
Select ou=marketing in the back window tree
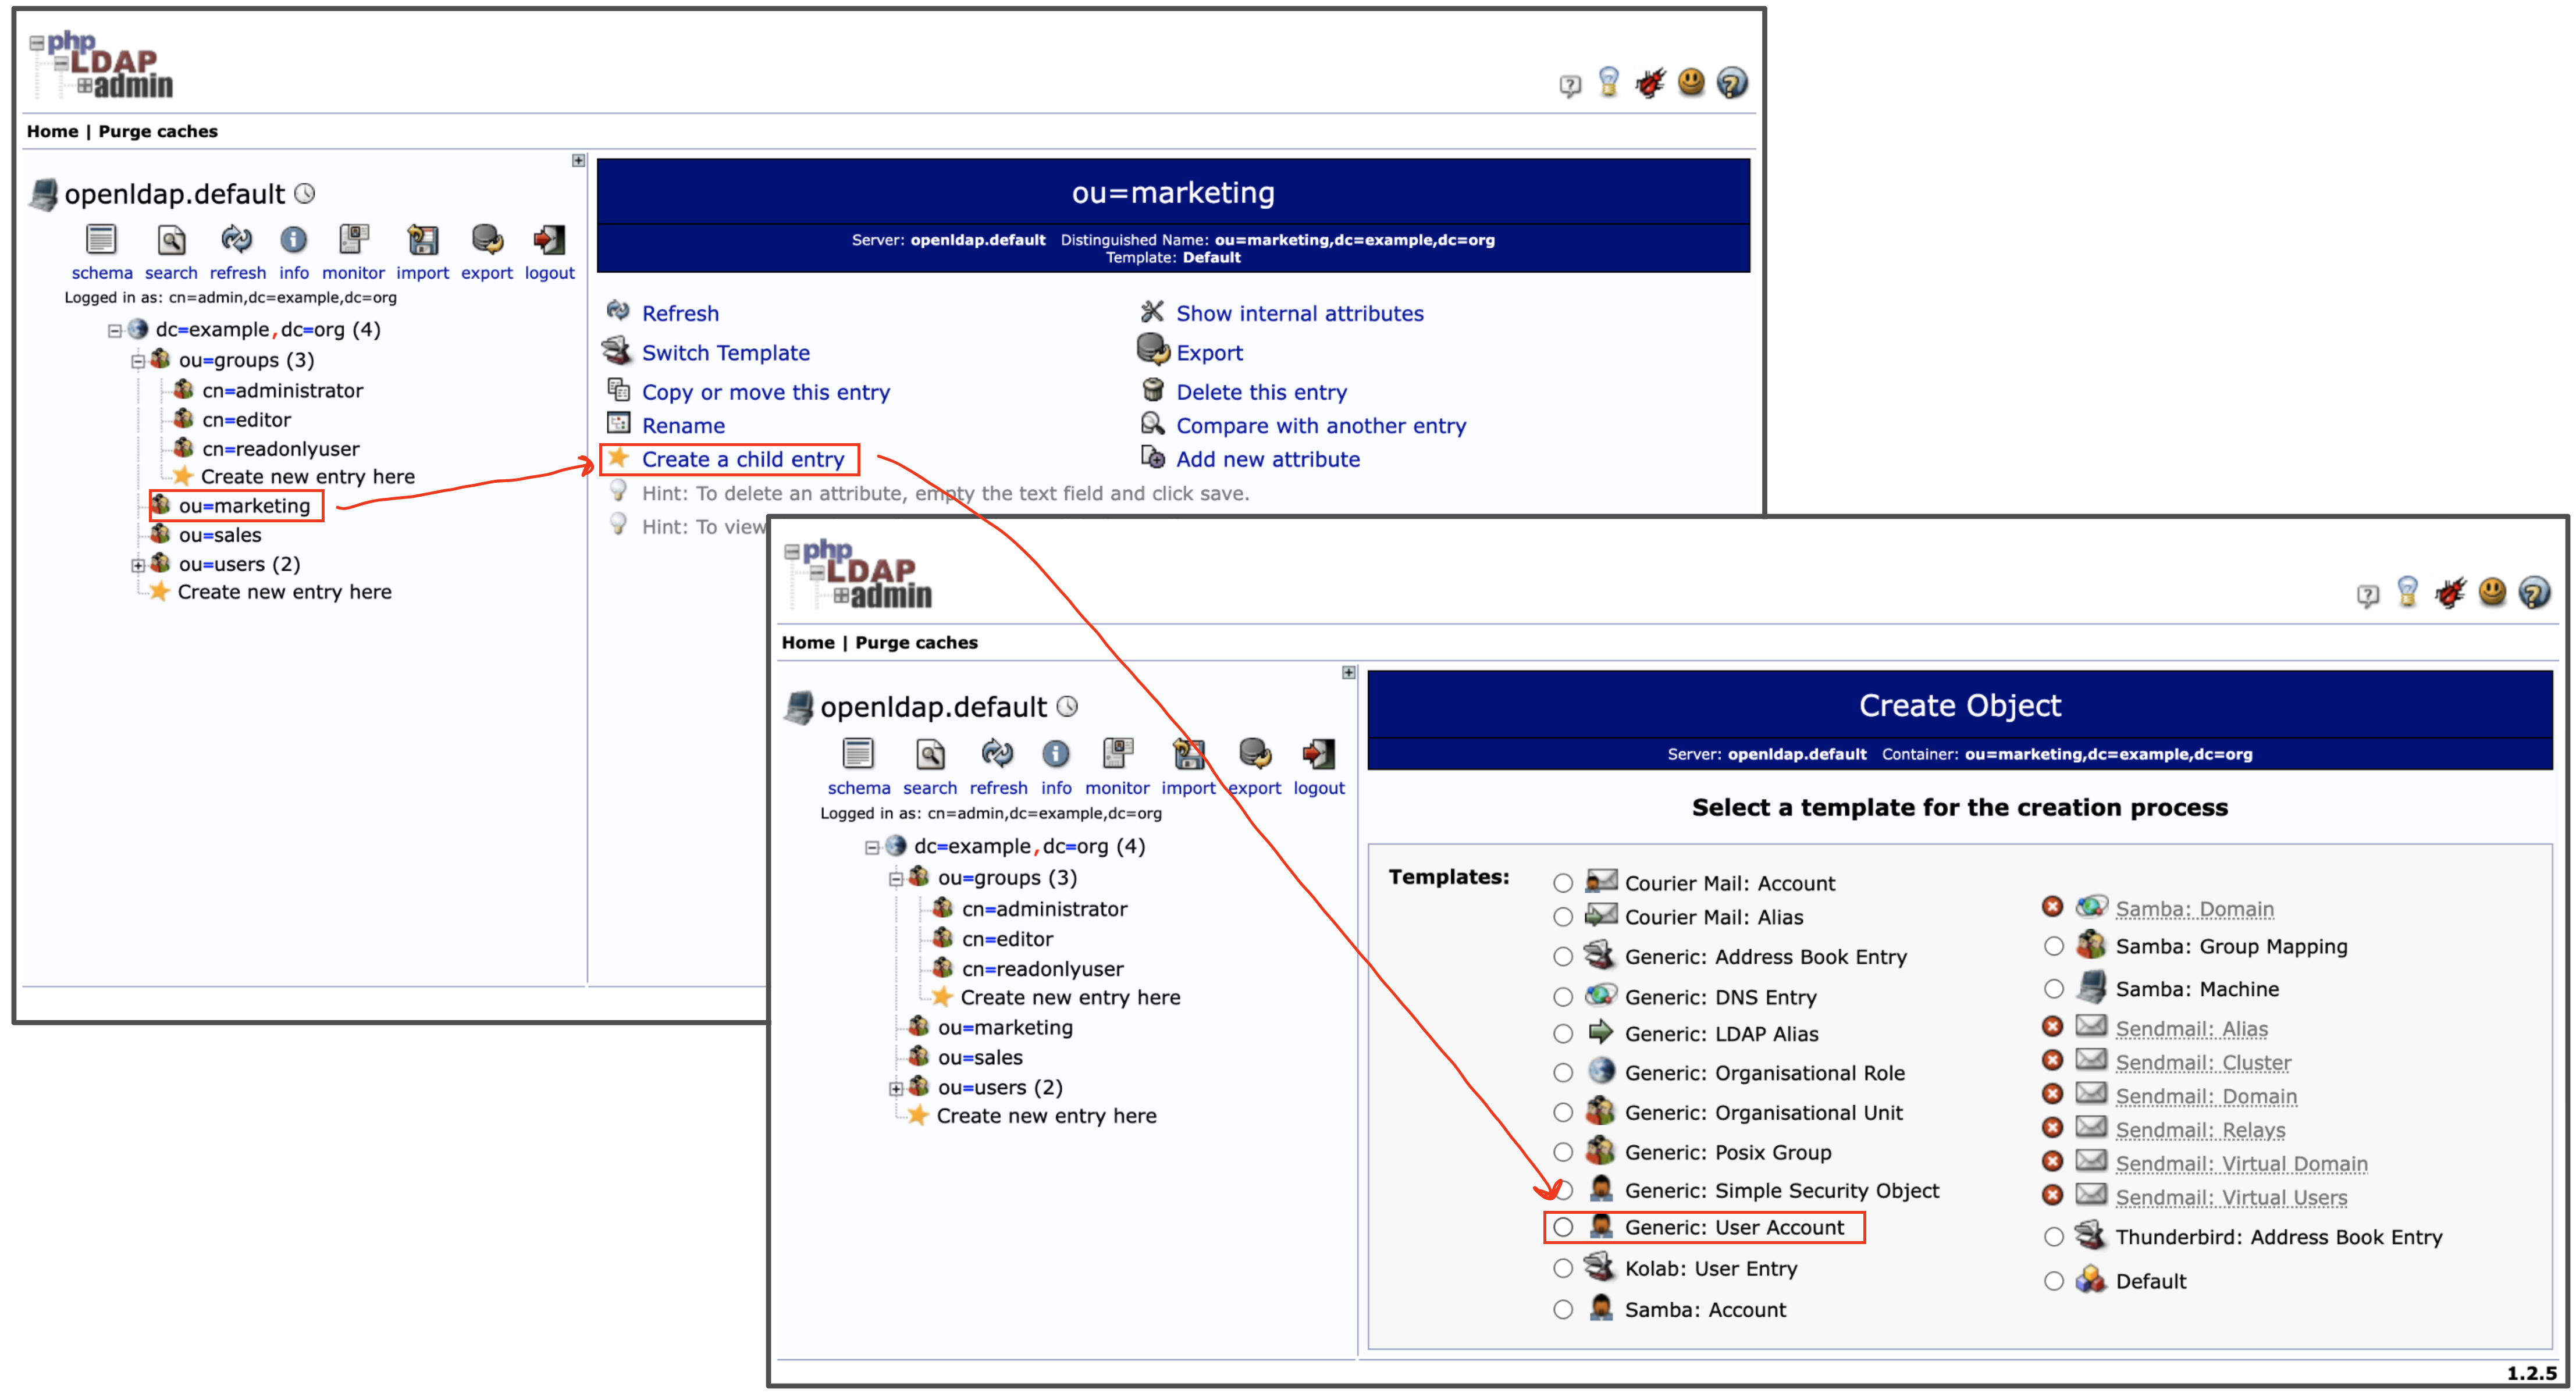(244, 506)
